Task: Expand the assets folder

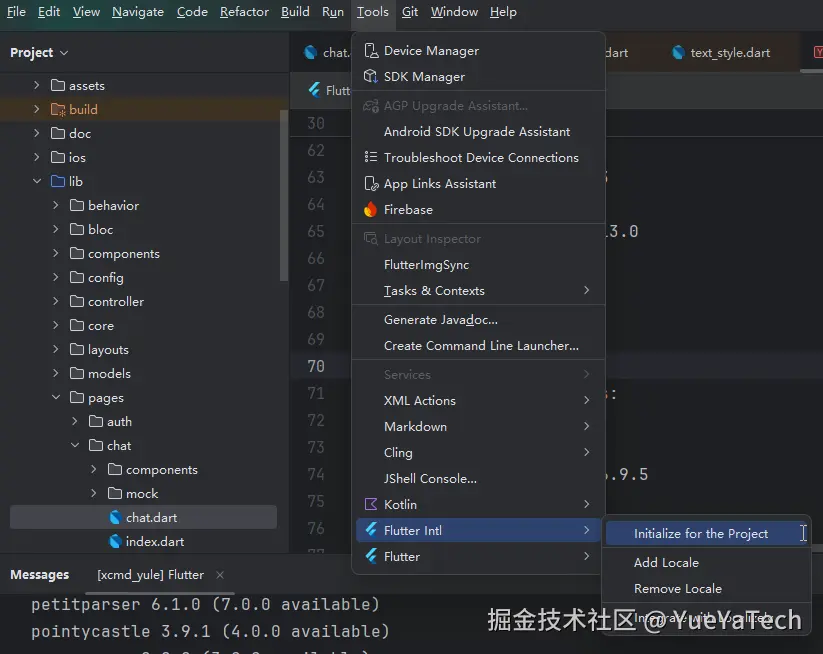Action: (36, 85)
